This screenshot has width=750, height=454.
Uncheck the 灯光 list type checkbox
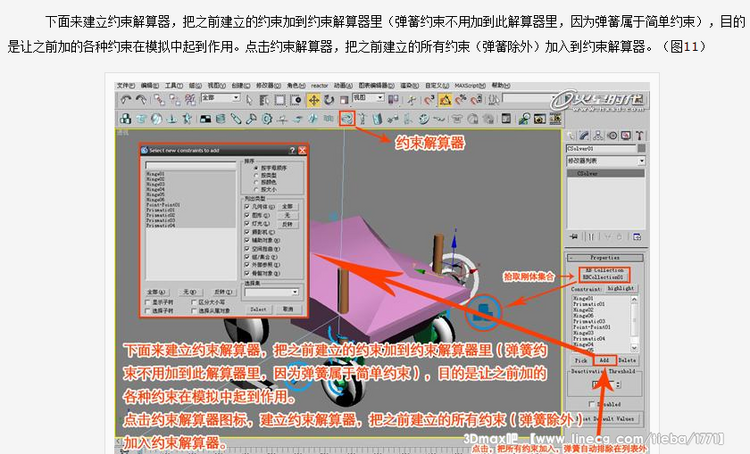coord(247,223)
